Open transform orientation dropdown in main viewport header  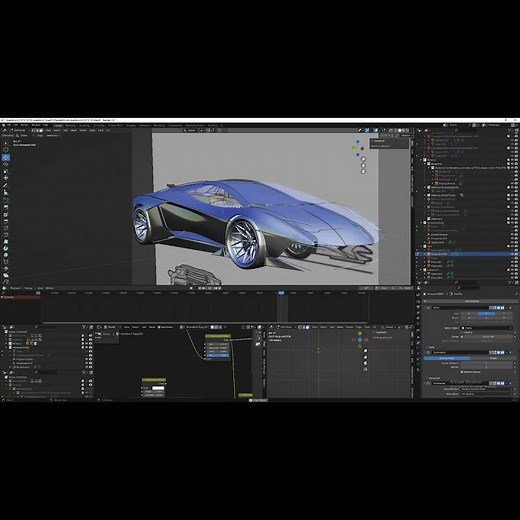tap(192, 130)
